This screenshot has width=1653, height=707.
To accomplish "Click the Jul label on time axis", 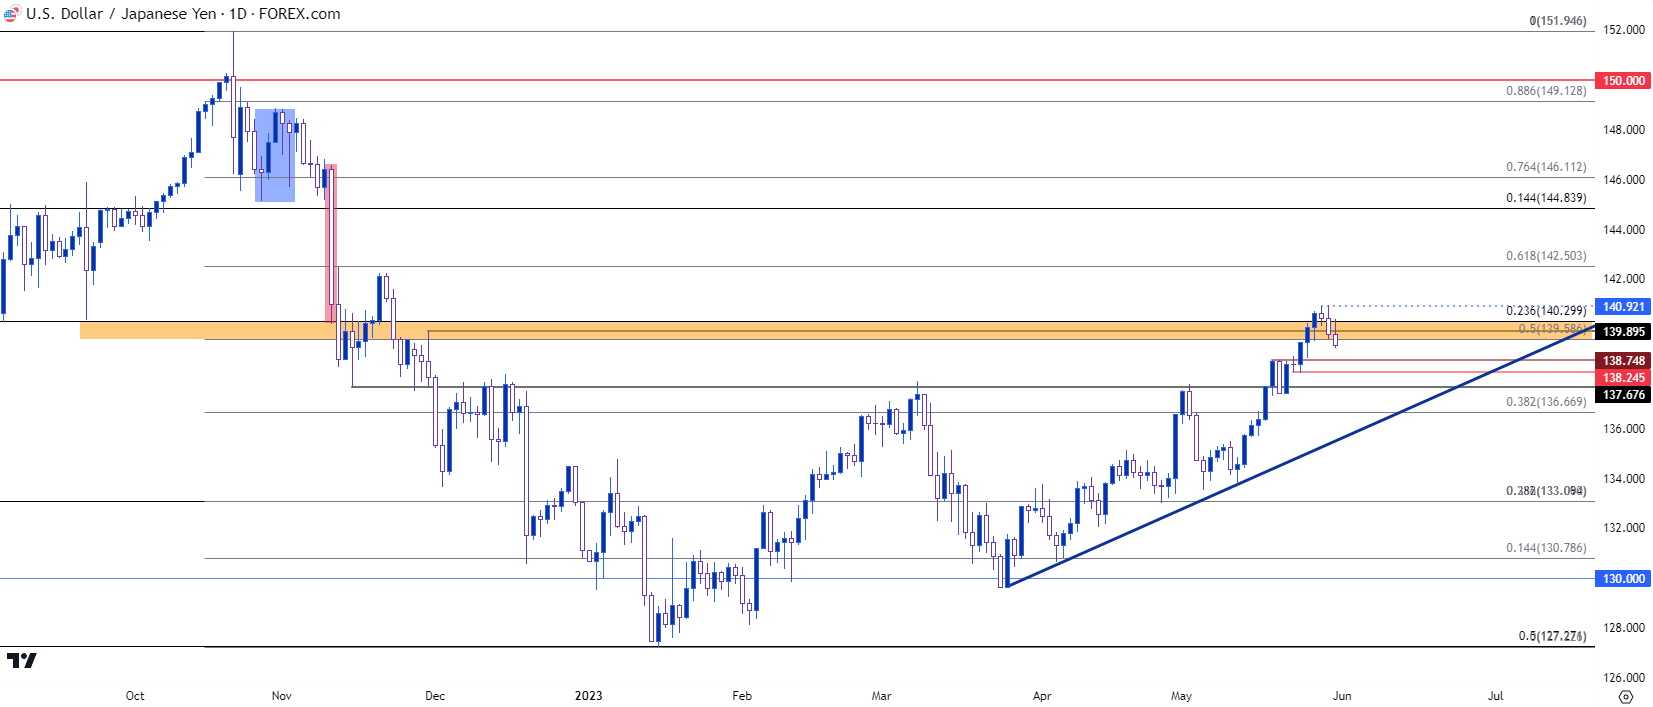I will [1496, 696].
